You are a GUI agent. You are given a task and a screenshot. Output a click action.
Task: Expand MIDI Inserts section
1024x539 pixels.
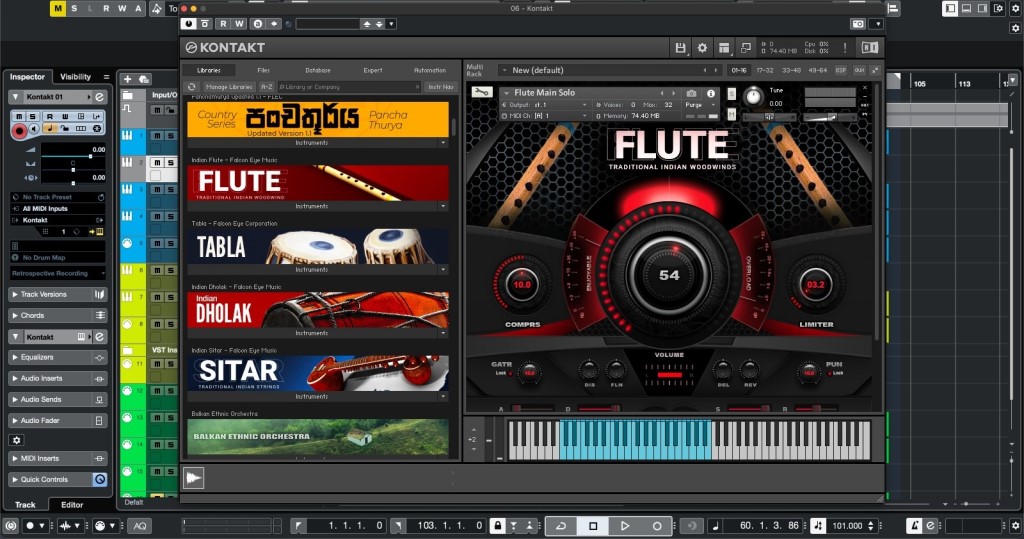pyautogui.click(x=57, y=459)
